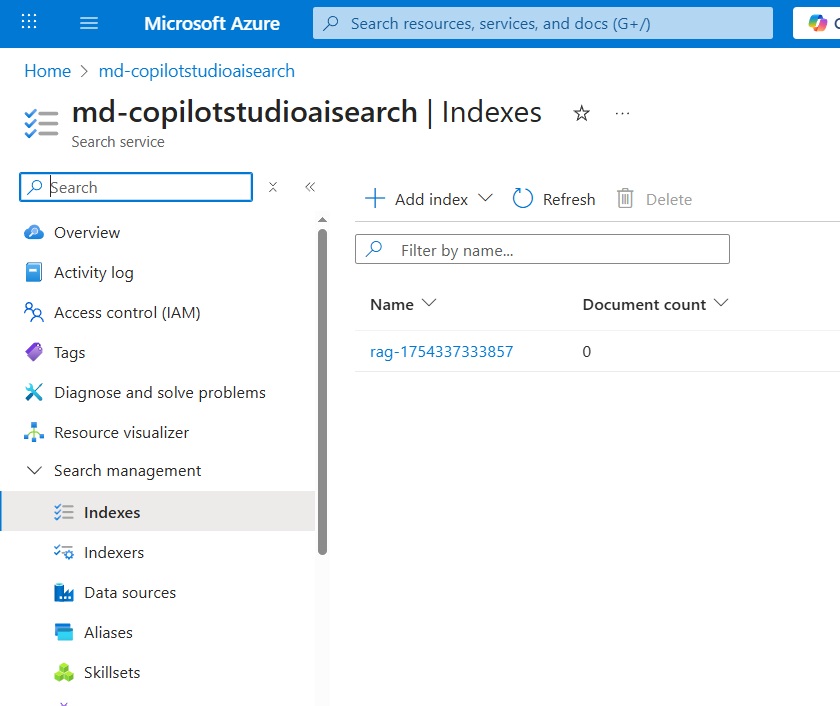Click the sidebar vertical scrollbar

(x=322, y=392)
